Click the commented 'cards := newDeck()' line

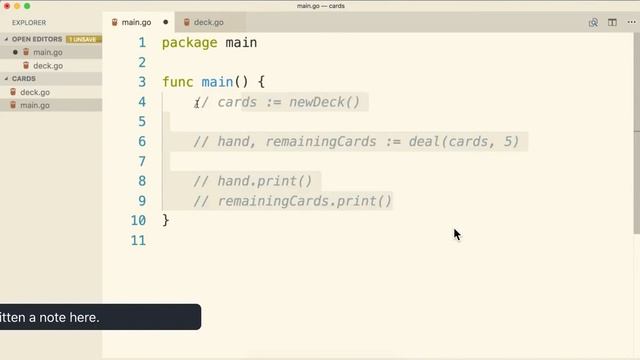(277, 102)
